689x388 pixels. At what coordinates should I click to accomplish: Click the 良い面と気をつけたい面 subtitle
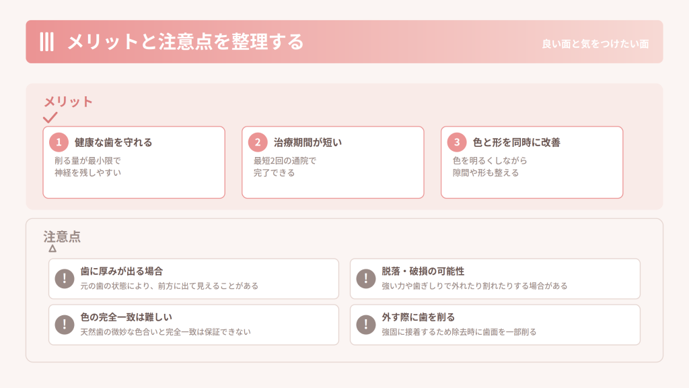595,44
